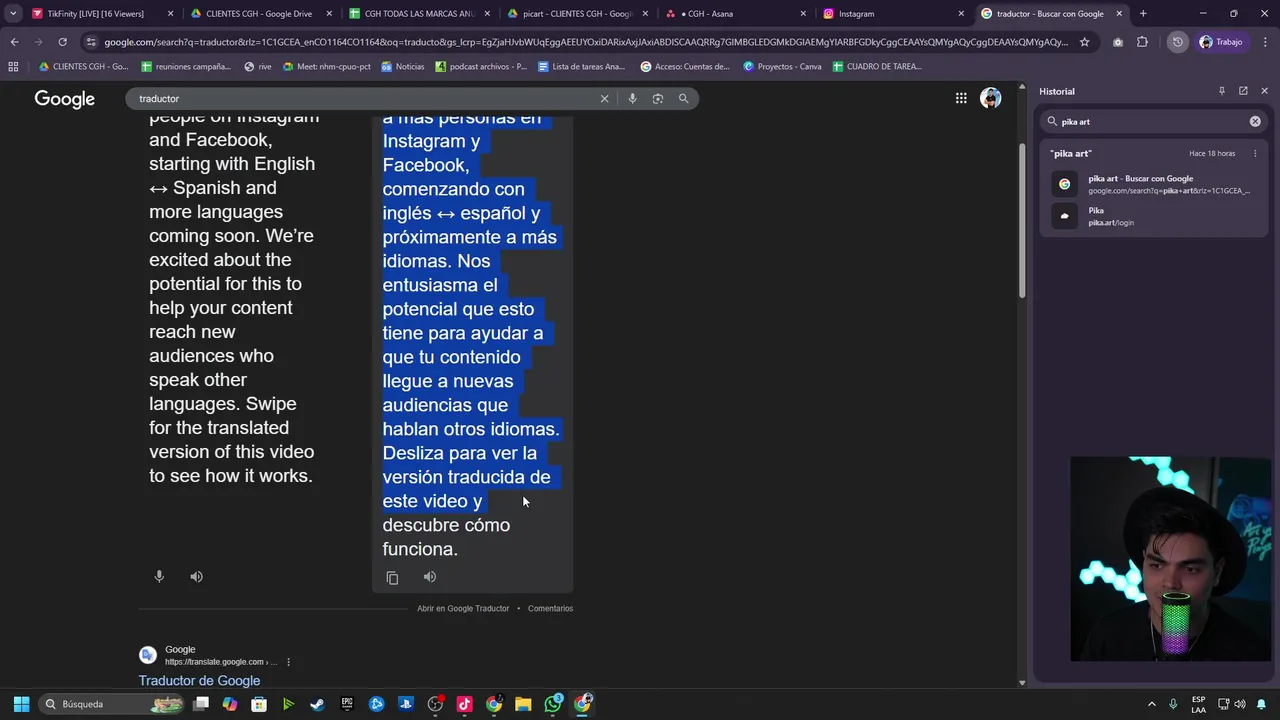Open the 'Noticias' bookmark

tap(402, 67)
